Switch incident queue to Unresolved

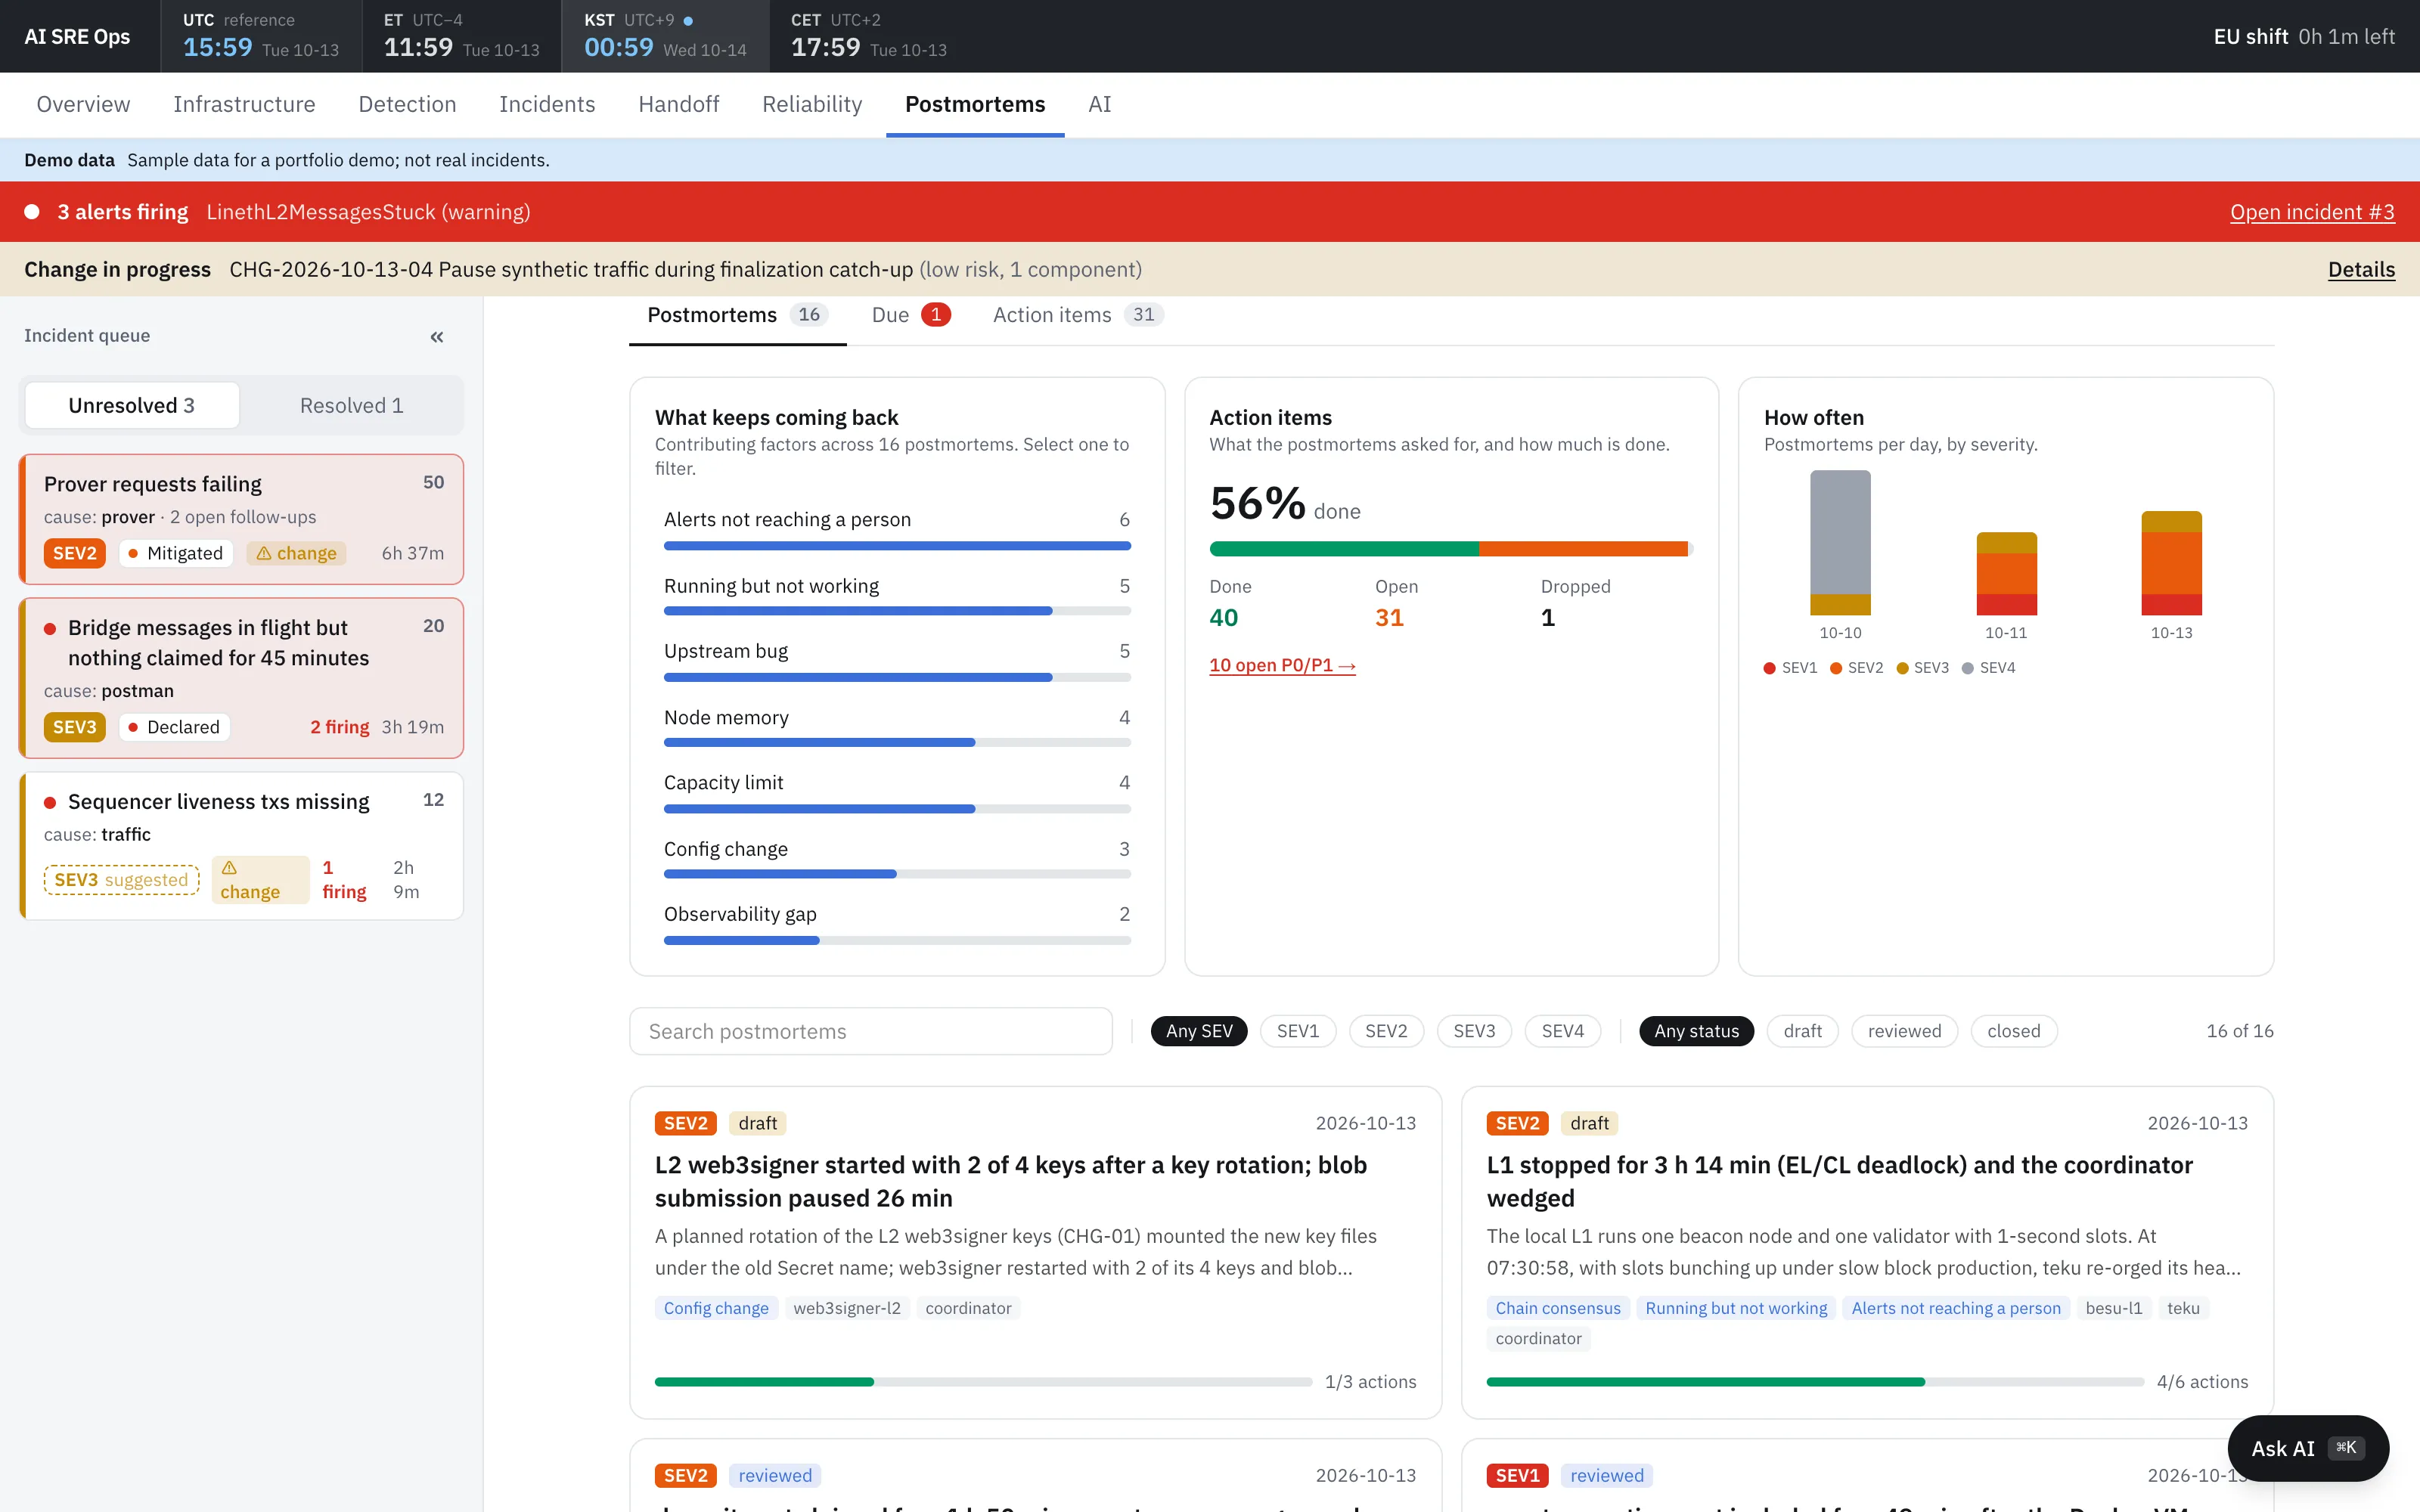(x=132, y=406)
